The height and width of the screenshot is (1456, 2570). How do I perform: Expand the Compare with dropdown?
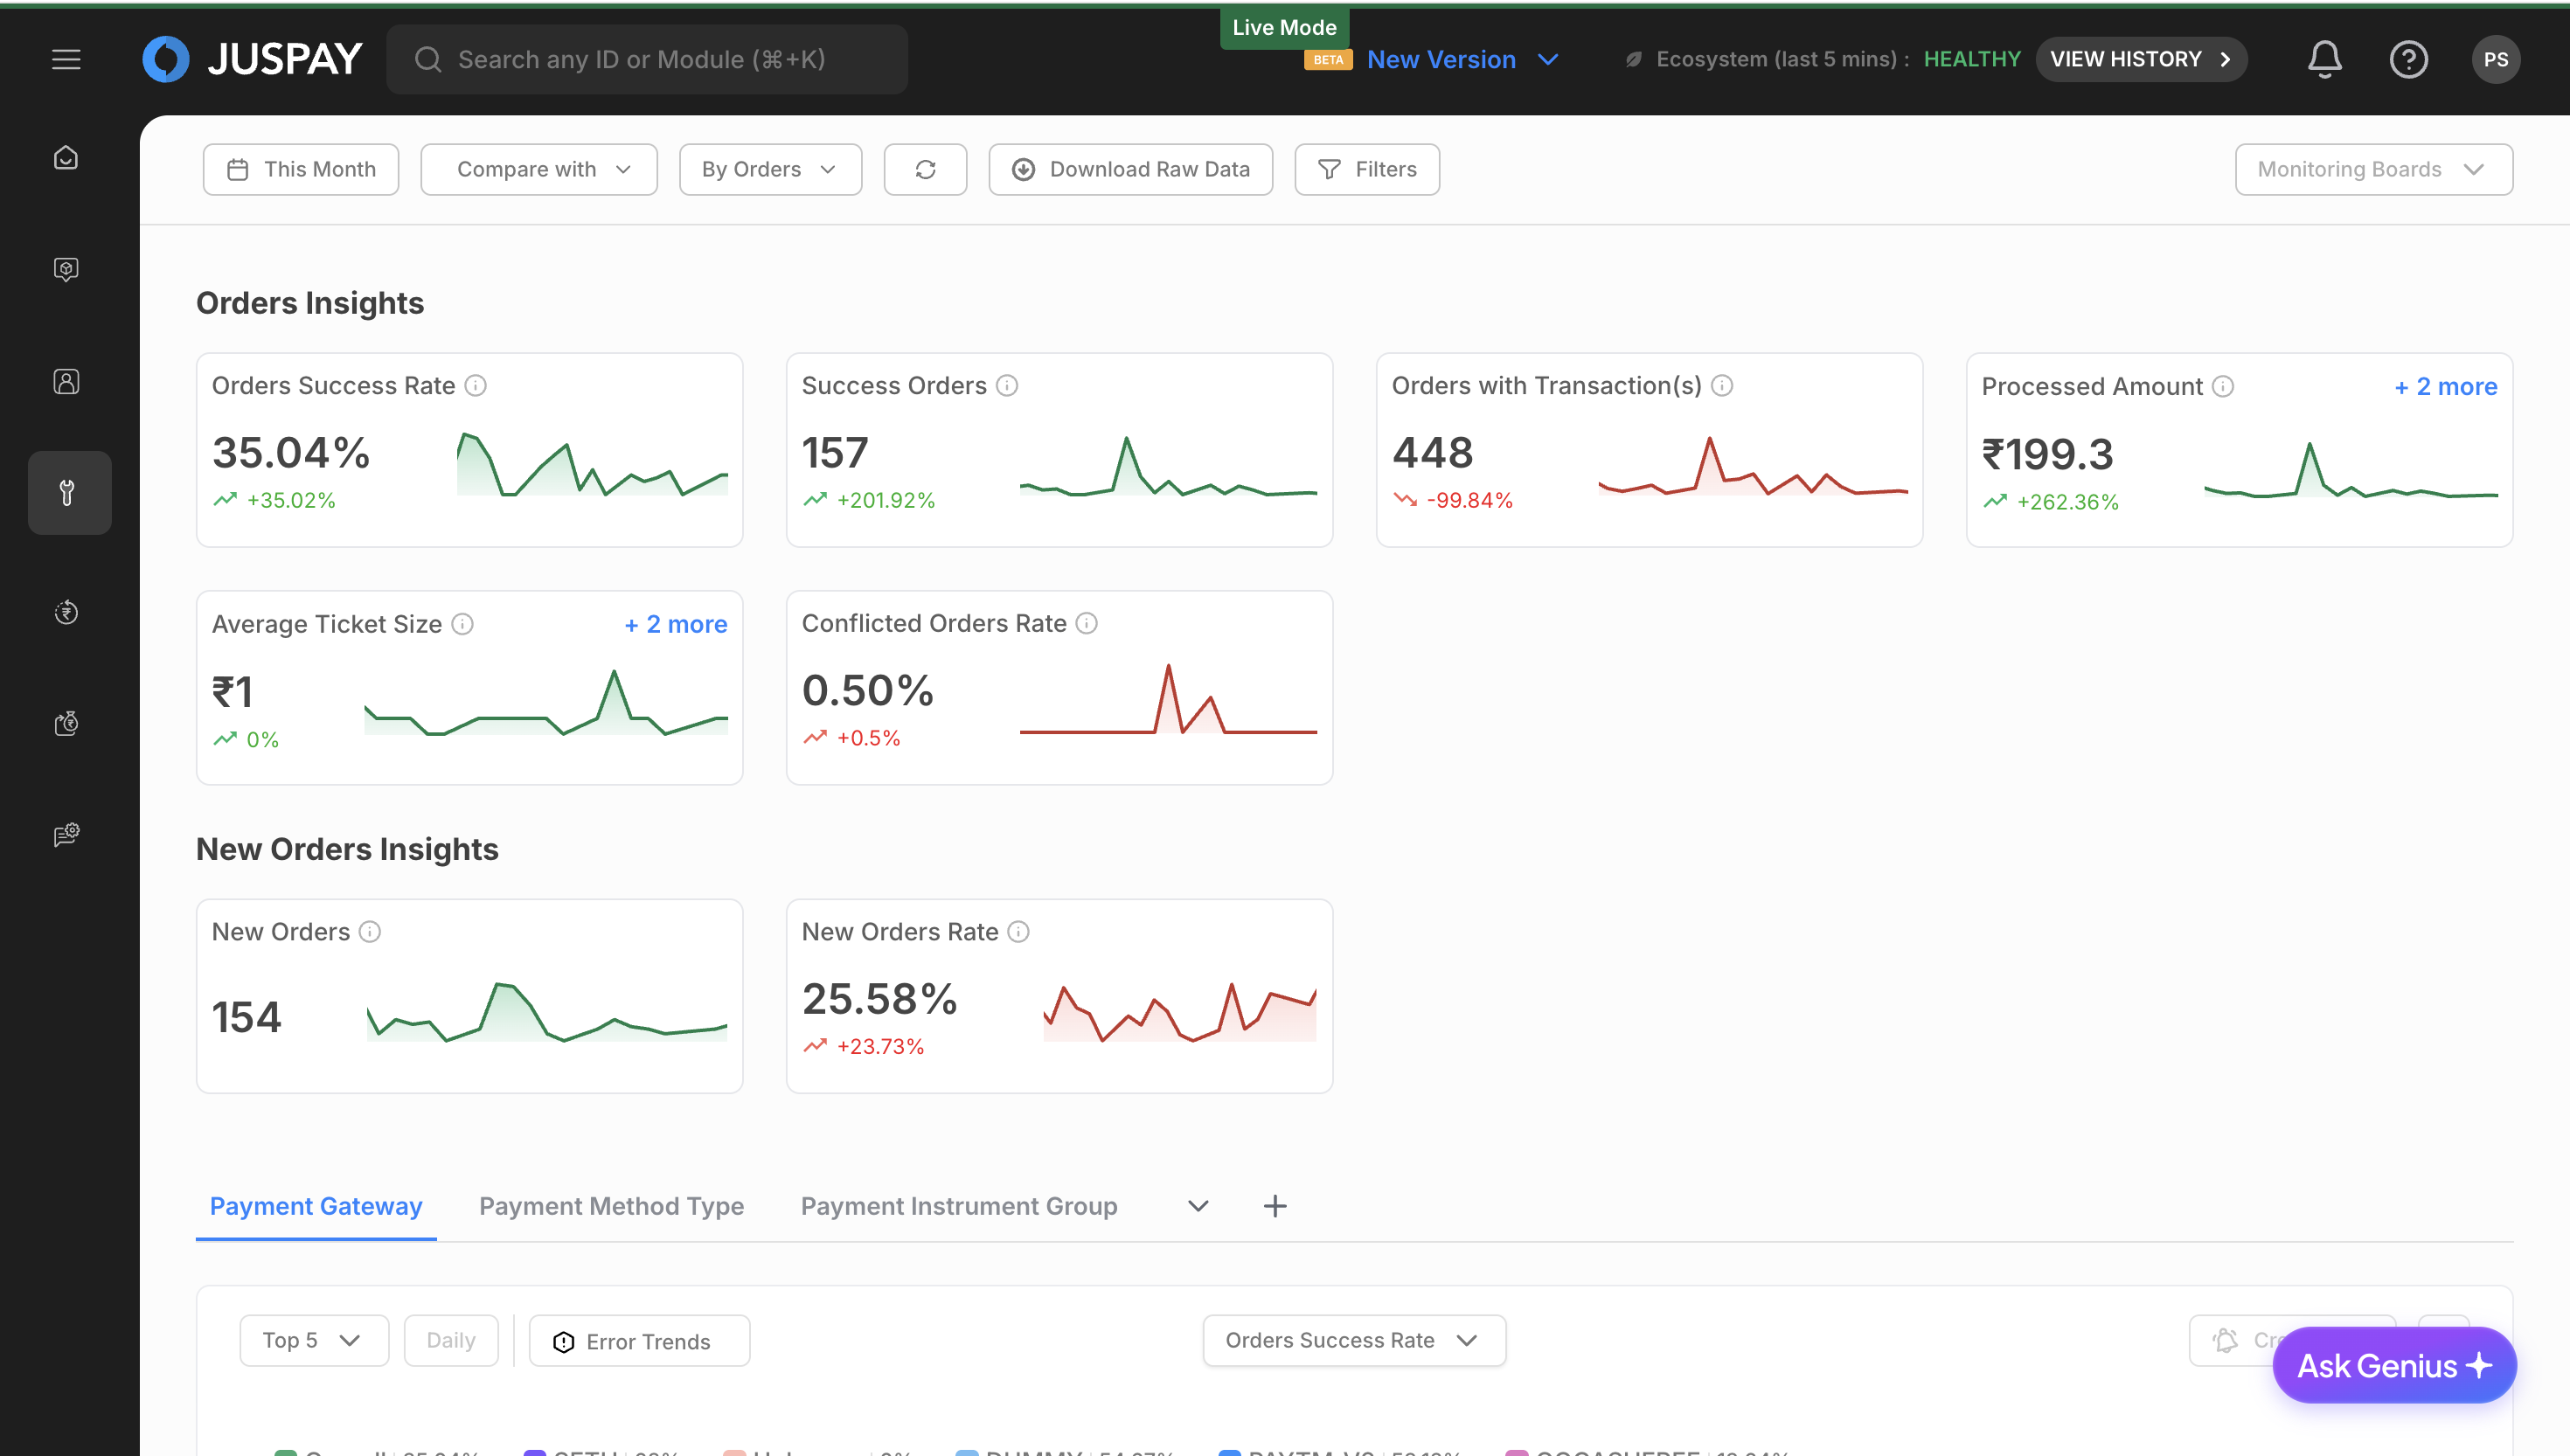tap(539, 169)
